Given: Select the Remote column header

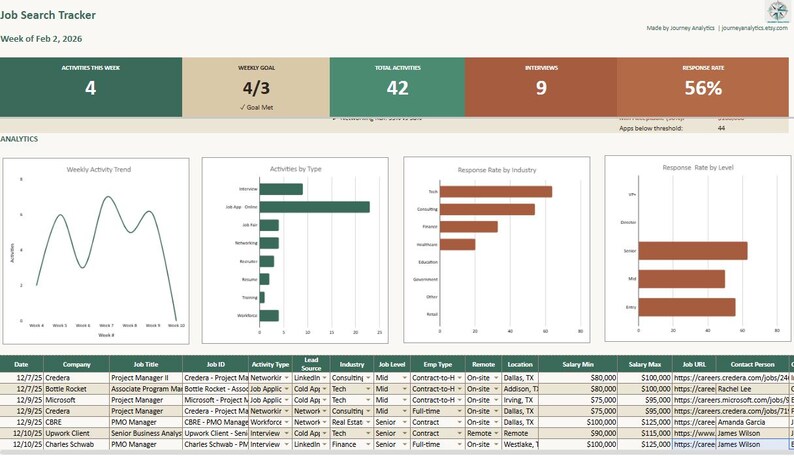Looking at the screenshot, I should 484,364.
